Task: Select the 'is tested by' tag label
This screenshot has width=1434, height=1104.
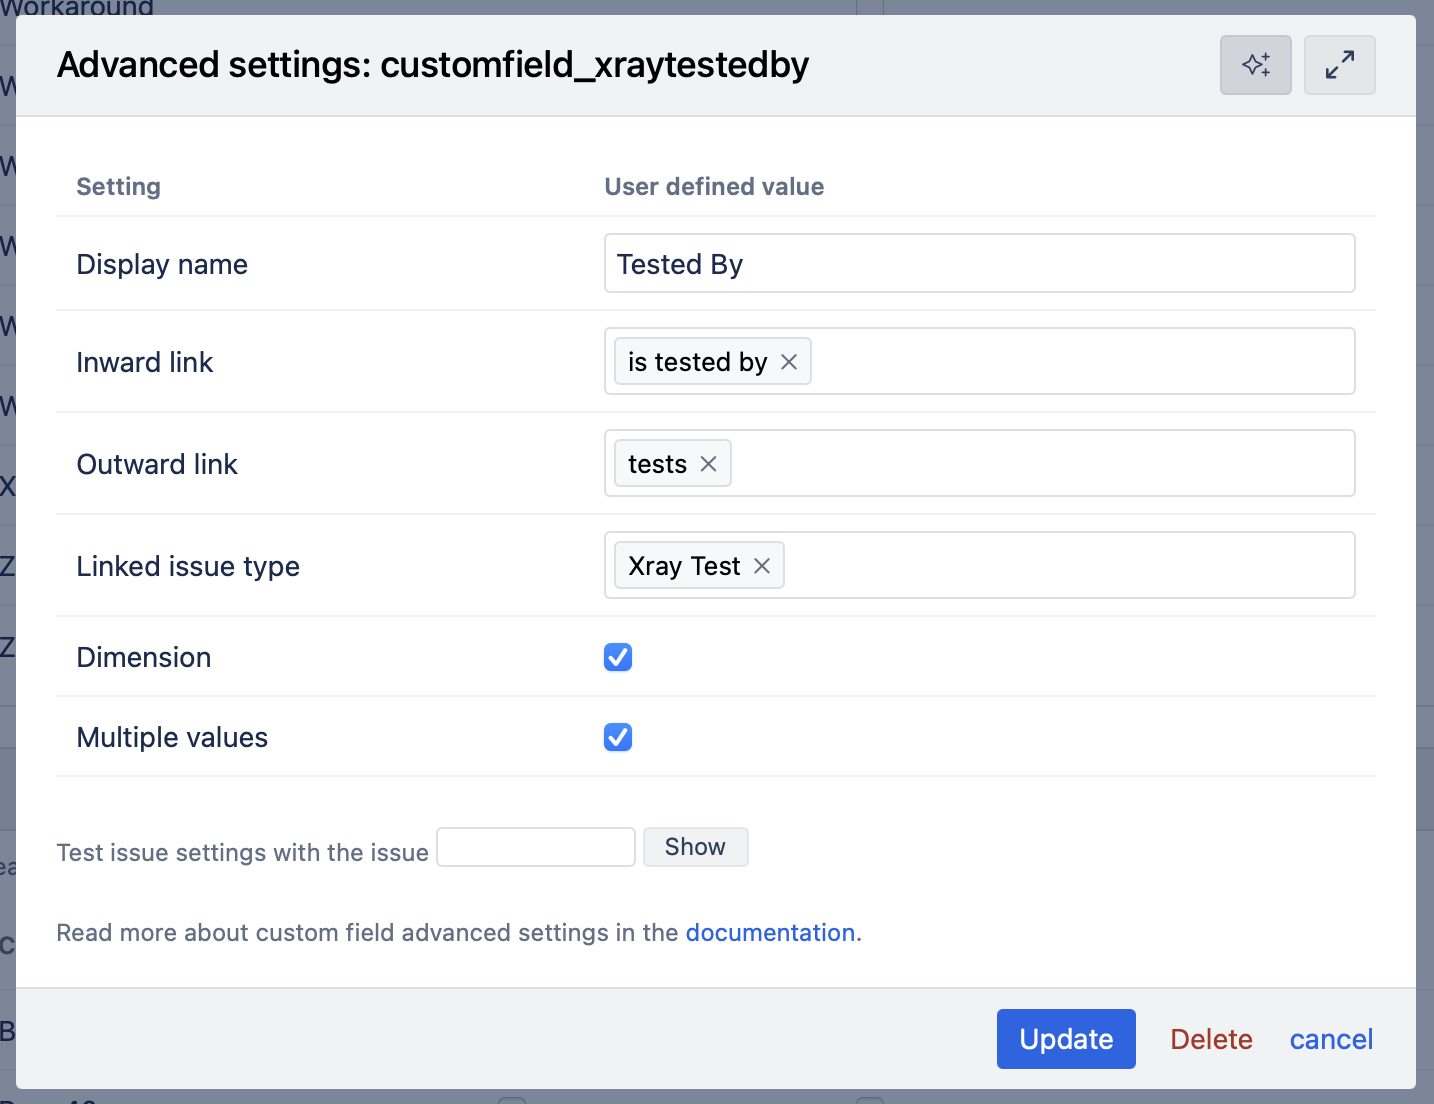Action: (x=697, y=362)
